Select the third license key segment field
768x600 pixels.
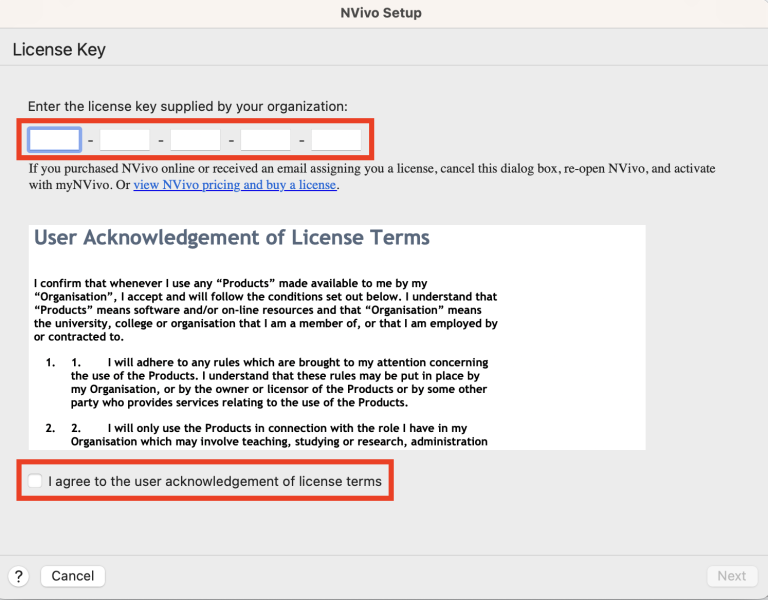point(195,140)
